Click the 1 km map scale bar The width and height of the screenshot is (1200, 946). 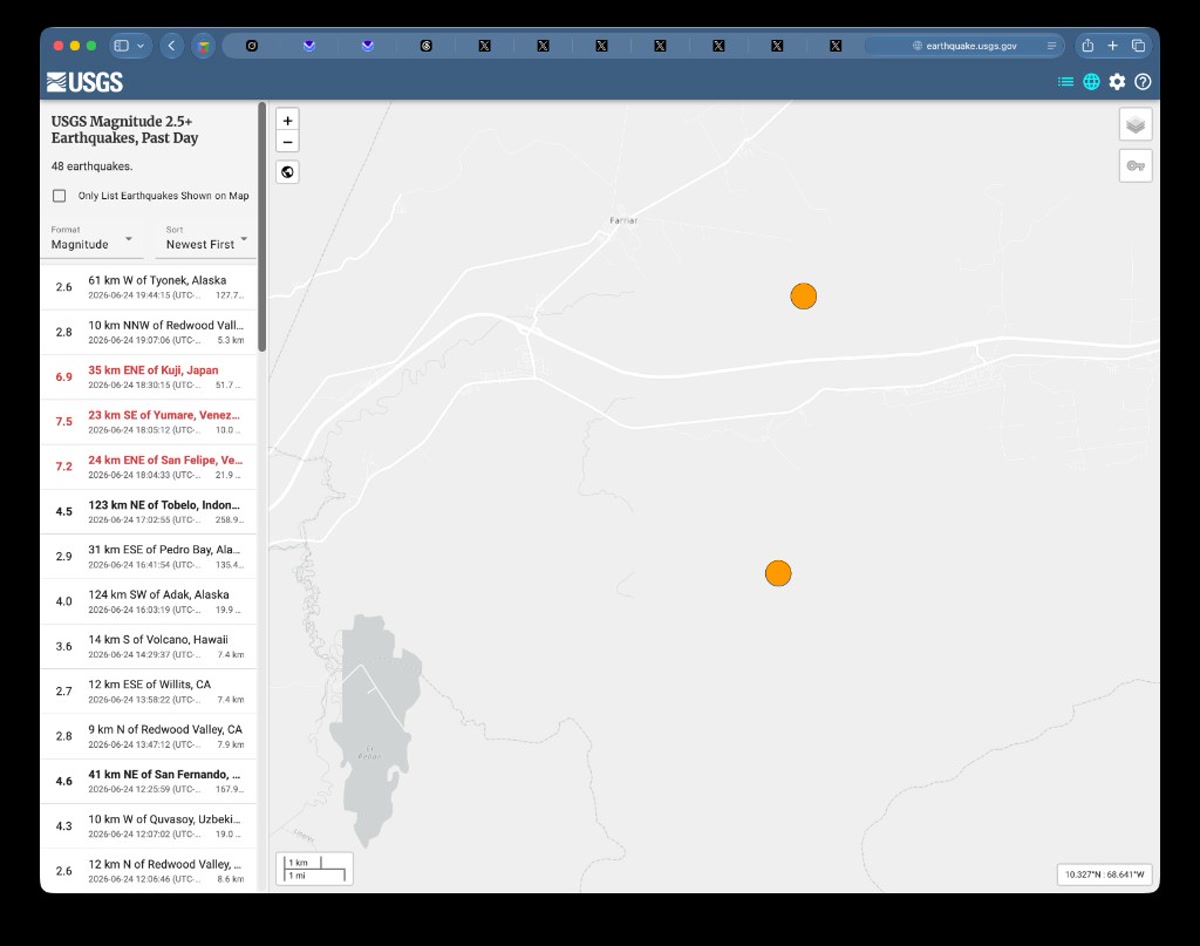pyautogui.click(x=314, y=868)
